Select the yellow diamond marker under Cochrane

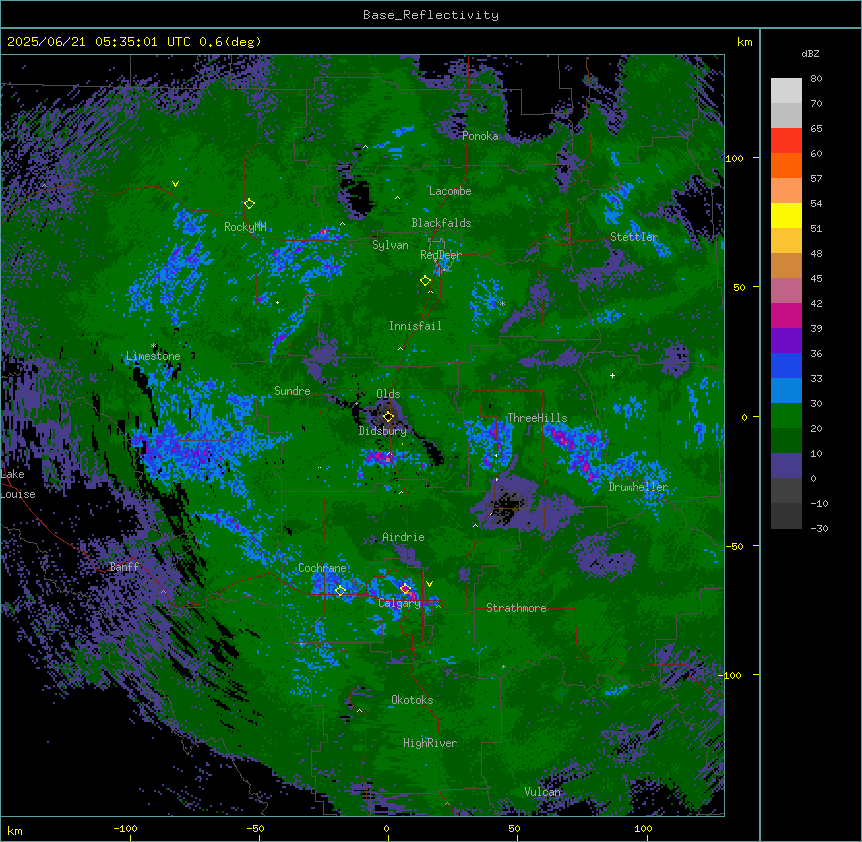tap(340, 591)
